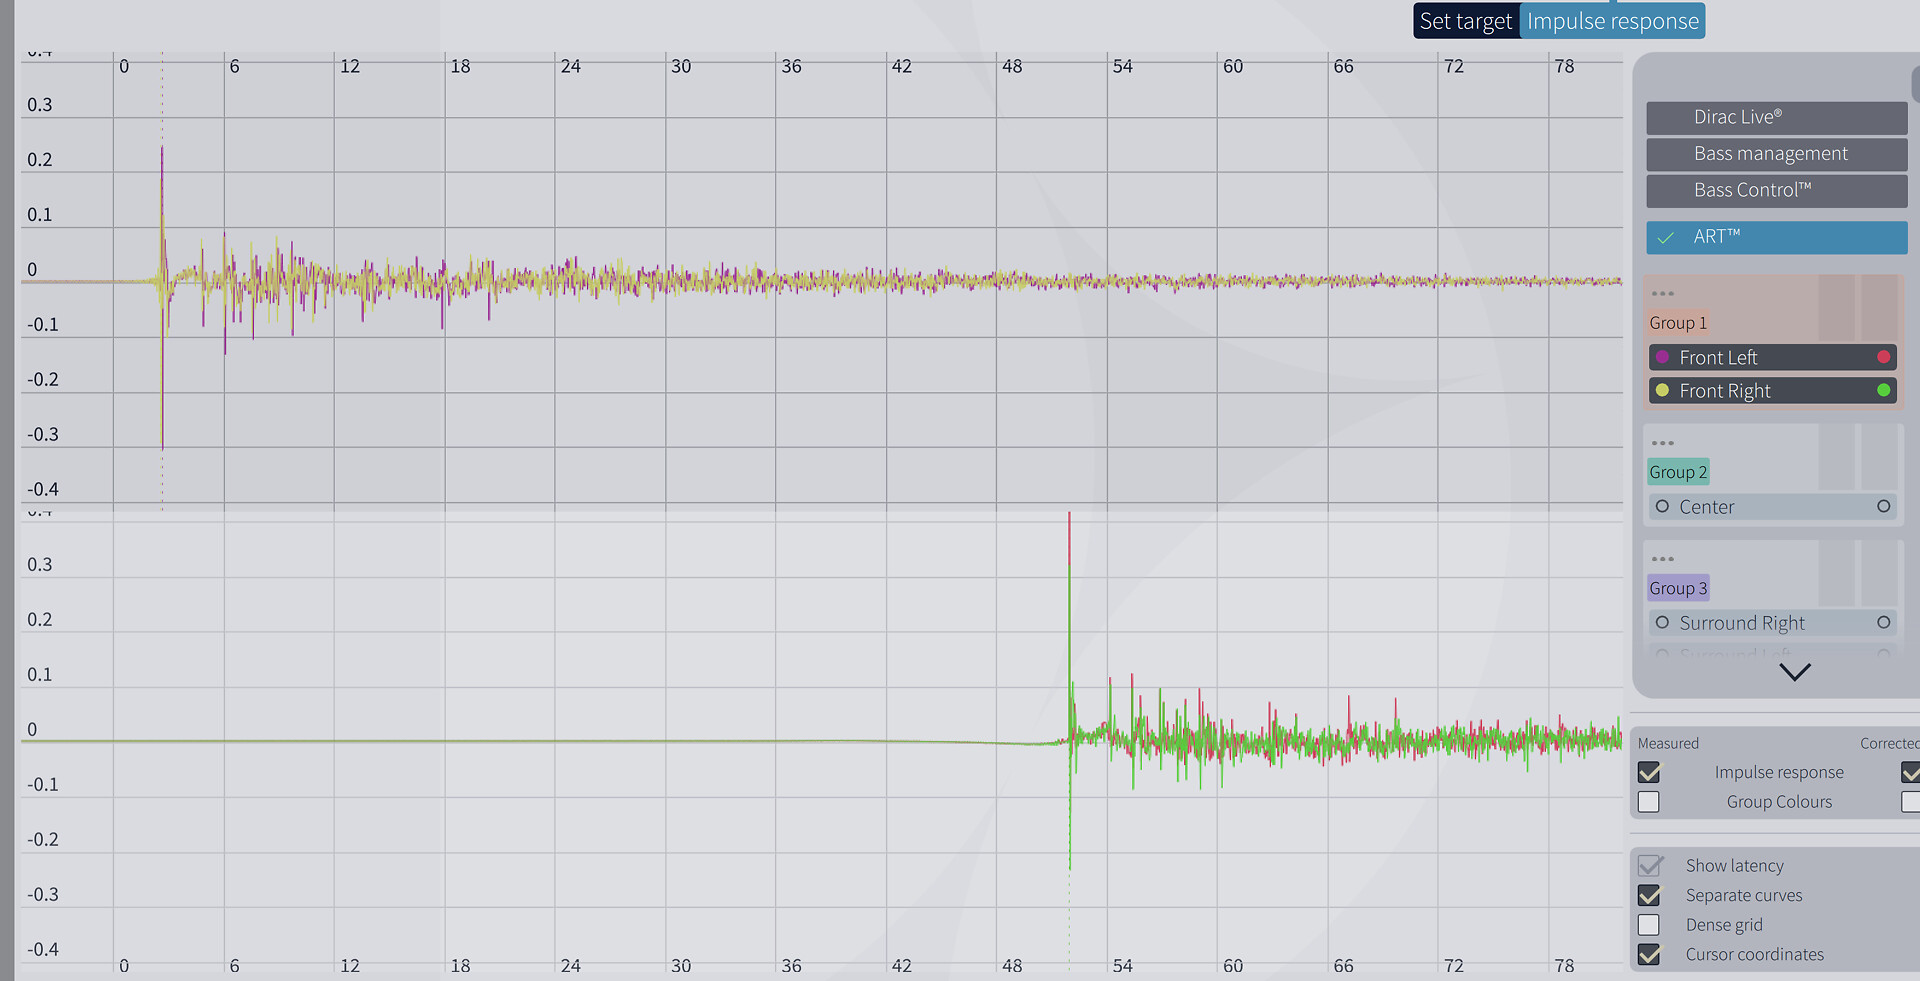Disable the Separate curves checkbox
This screenshot has width=1920, height=981.
point(1649,895)
